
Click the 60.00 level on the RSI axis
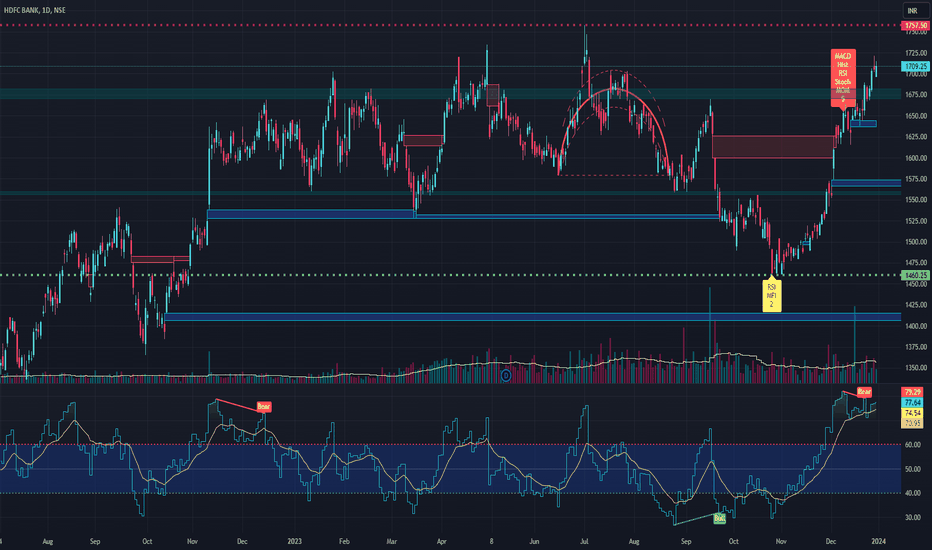pos(912,445)
